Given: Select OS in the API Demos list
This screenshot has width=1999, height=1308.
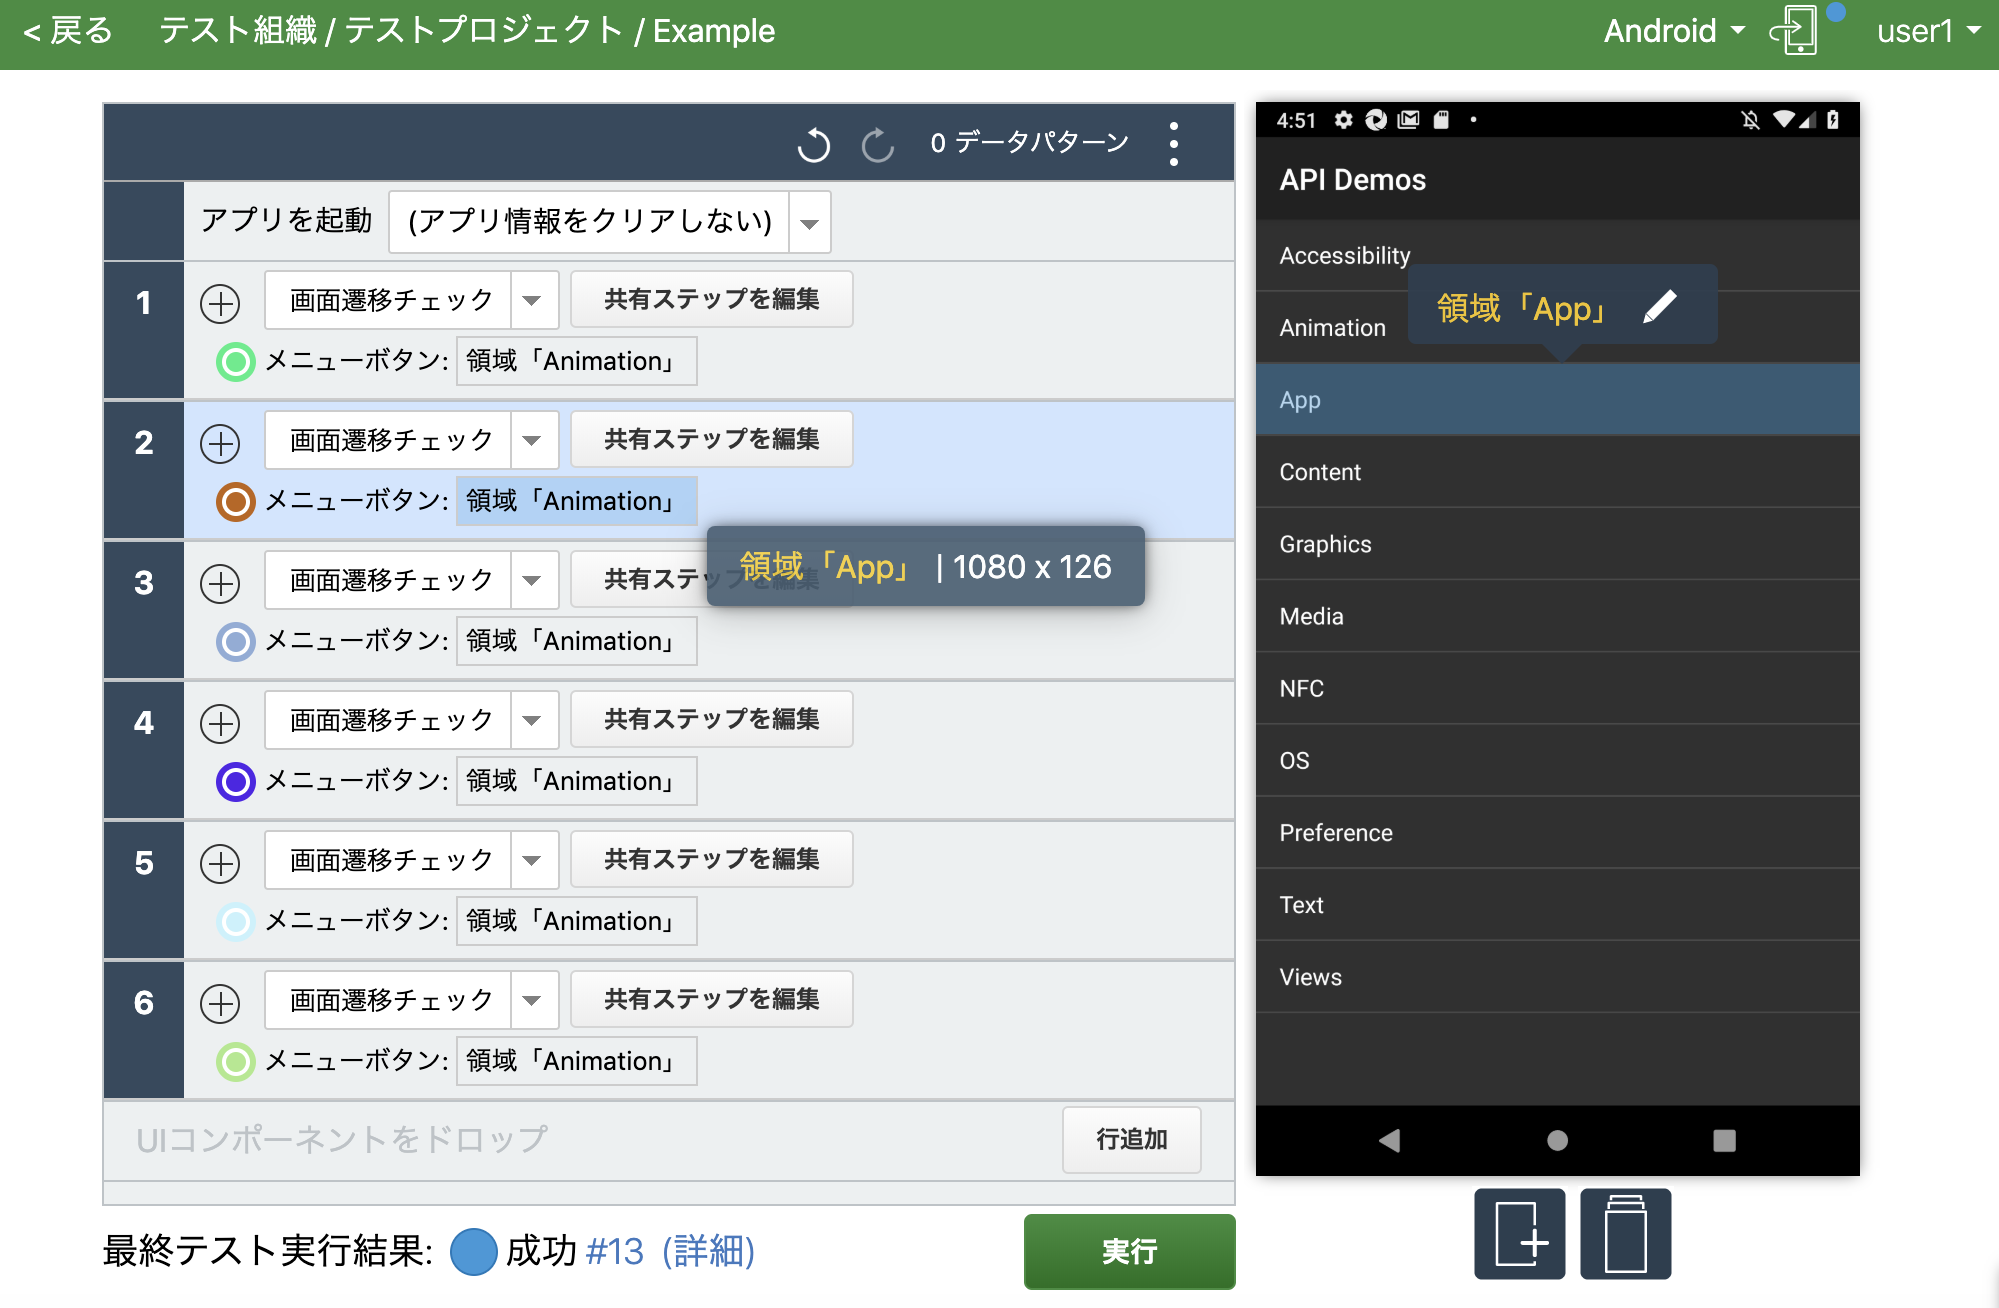Looking at the screenshot, I should coord(1557,760).
